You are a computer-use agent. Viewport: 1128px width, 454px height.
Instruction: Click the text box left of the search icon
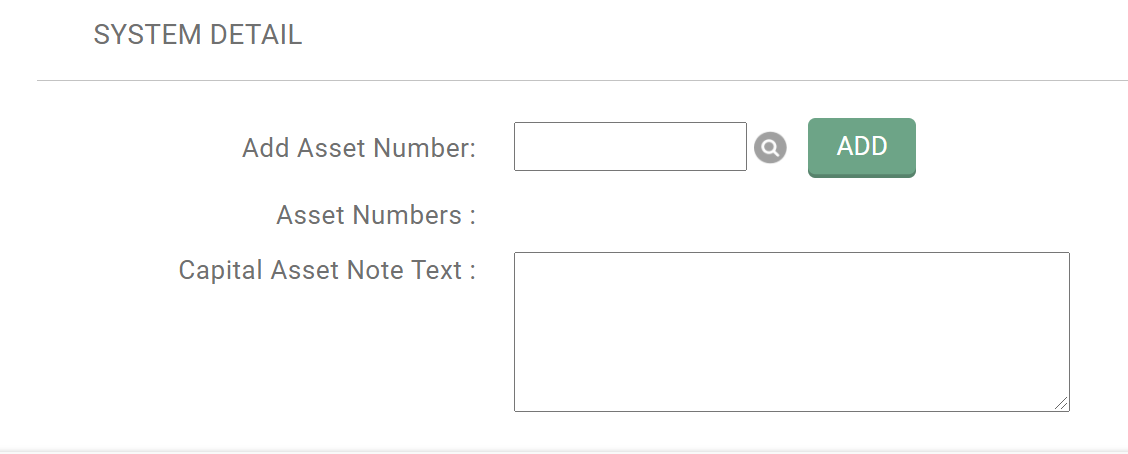[630, 147]
